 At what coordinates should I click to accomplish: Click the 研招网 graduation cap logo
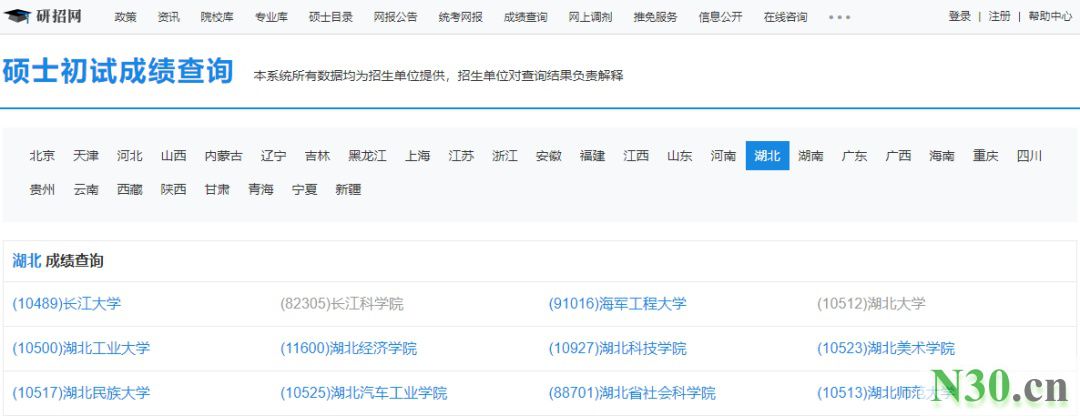[x=42, y=16]
